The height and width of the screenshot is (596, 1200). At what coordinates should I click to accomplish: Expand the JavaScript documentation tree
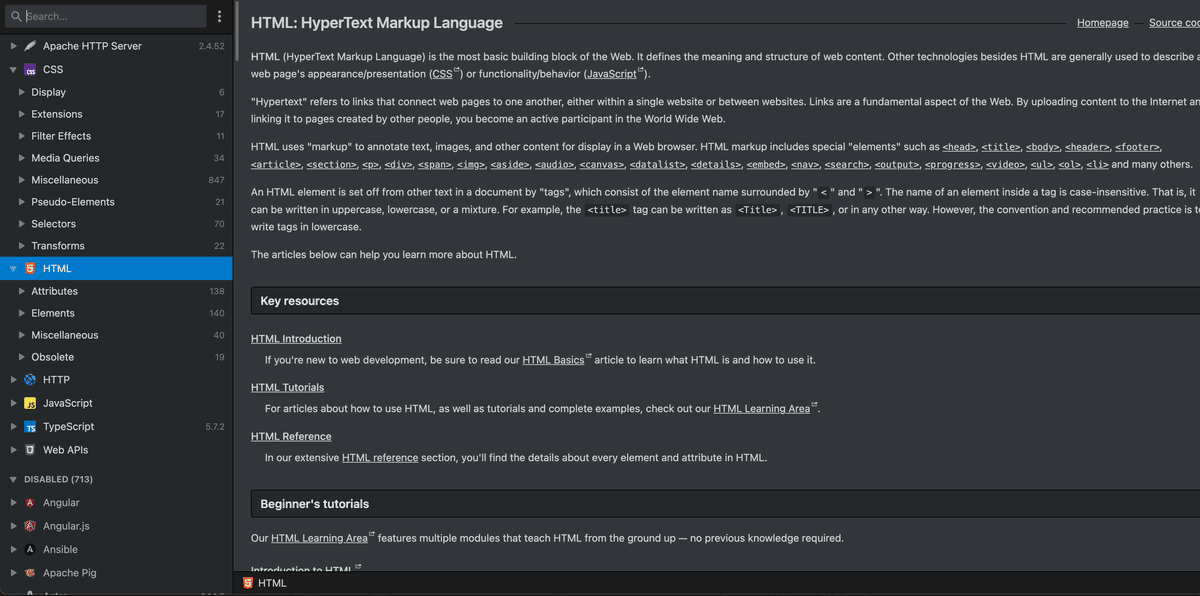13,403
